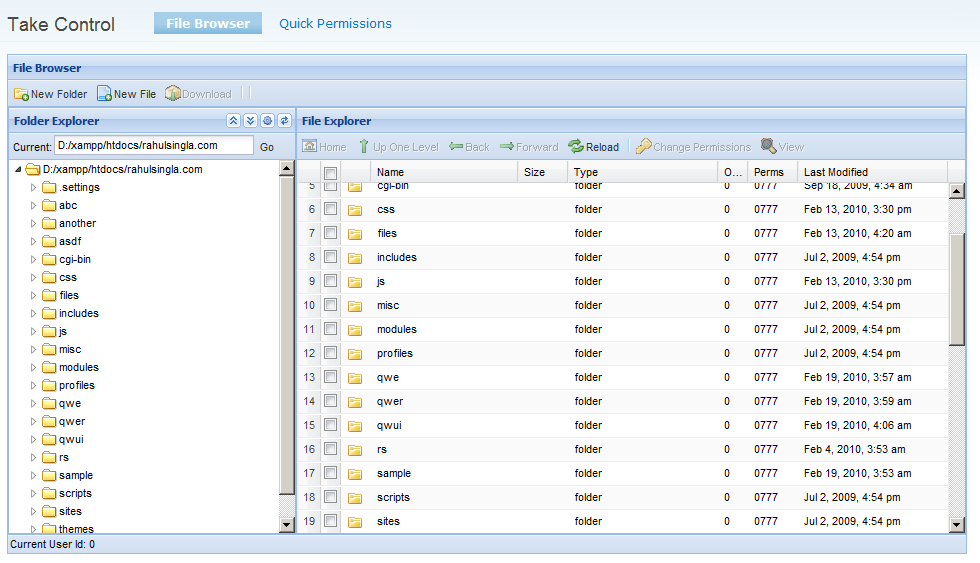This screenshot has width=980, height=563.
Task: Expand the .settings tree node
Action: pos(33,187)
